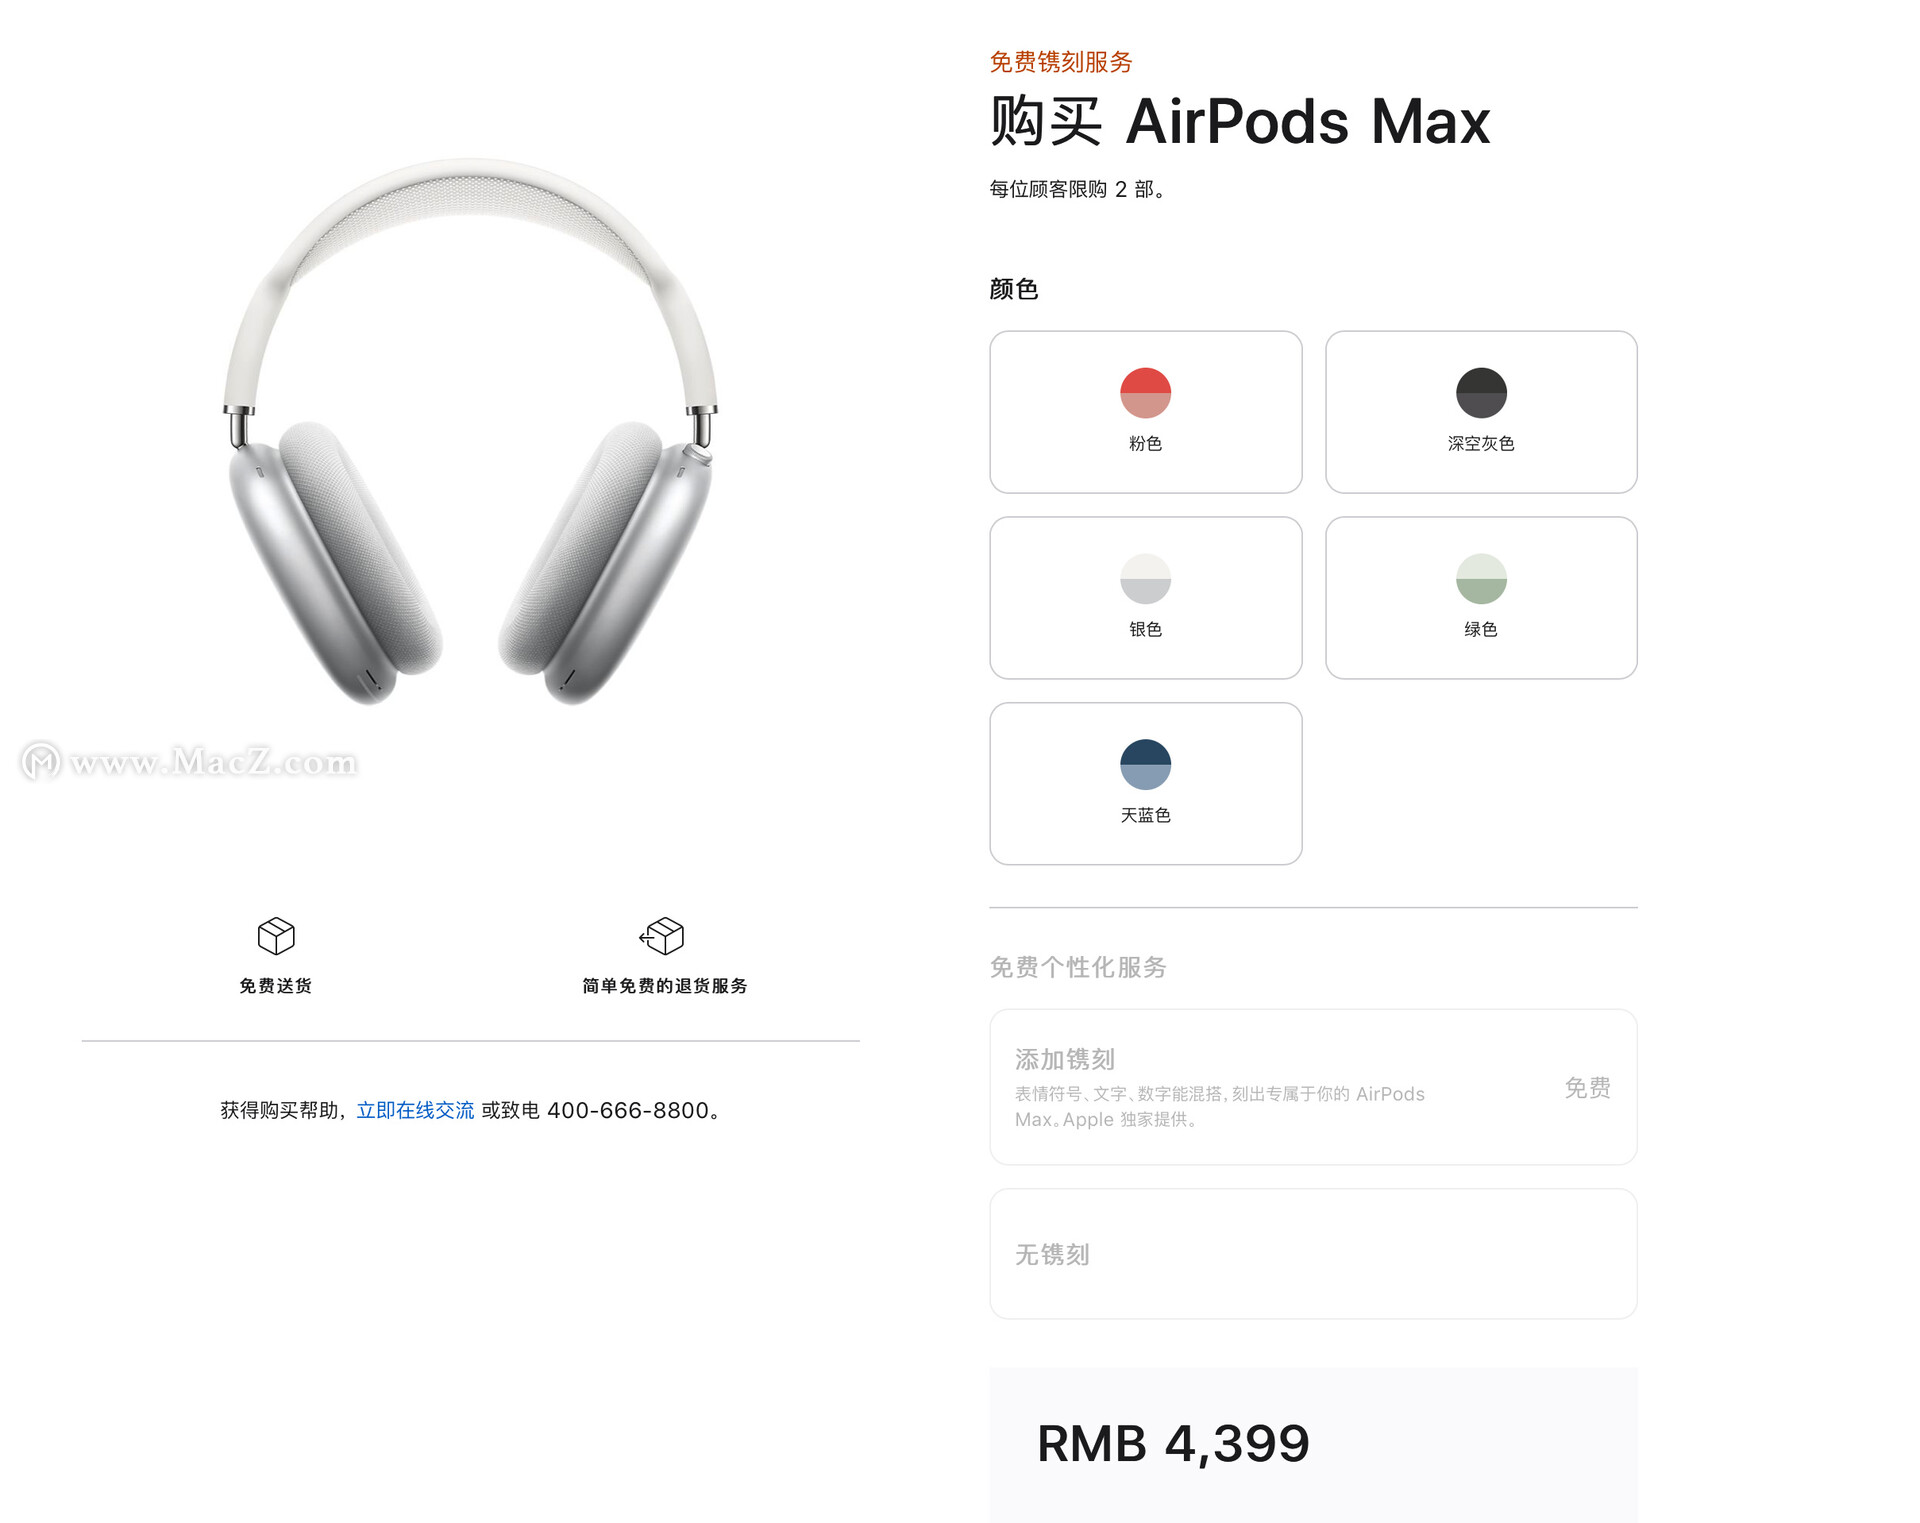
Task: Select the space gray color swatch circle
Action: 1481,393
